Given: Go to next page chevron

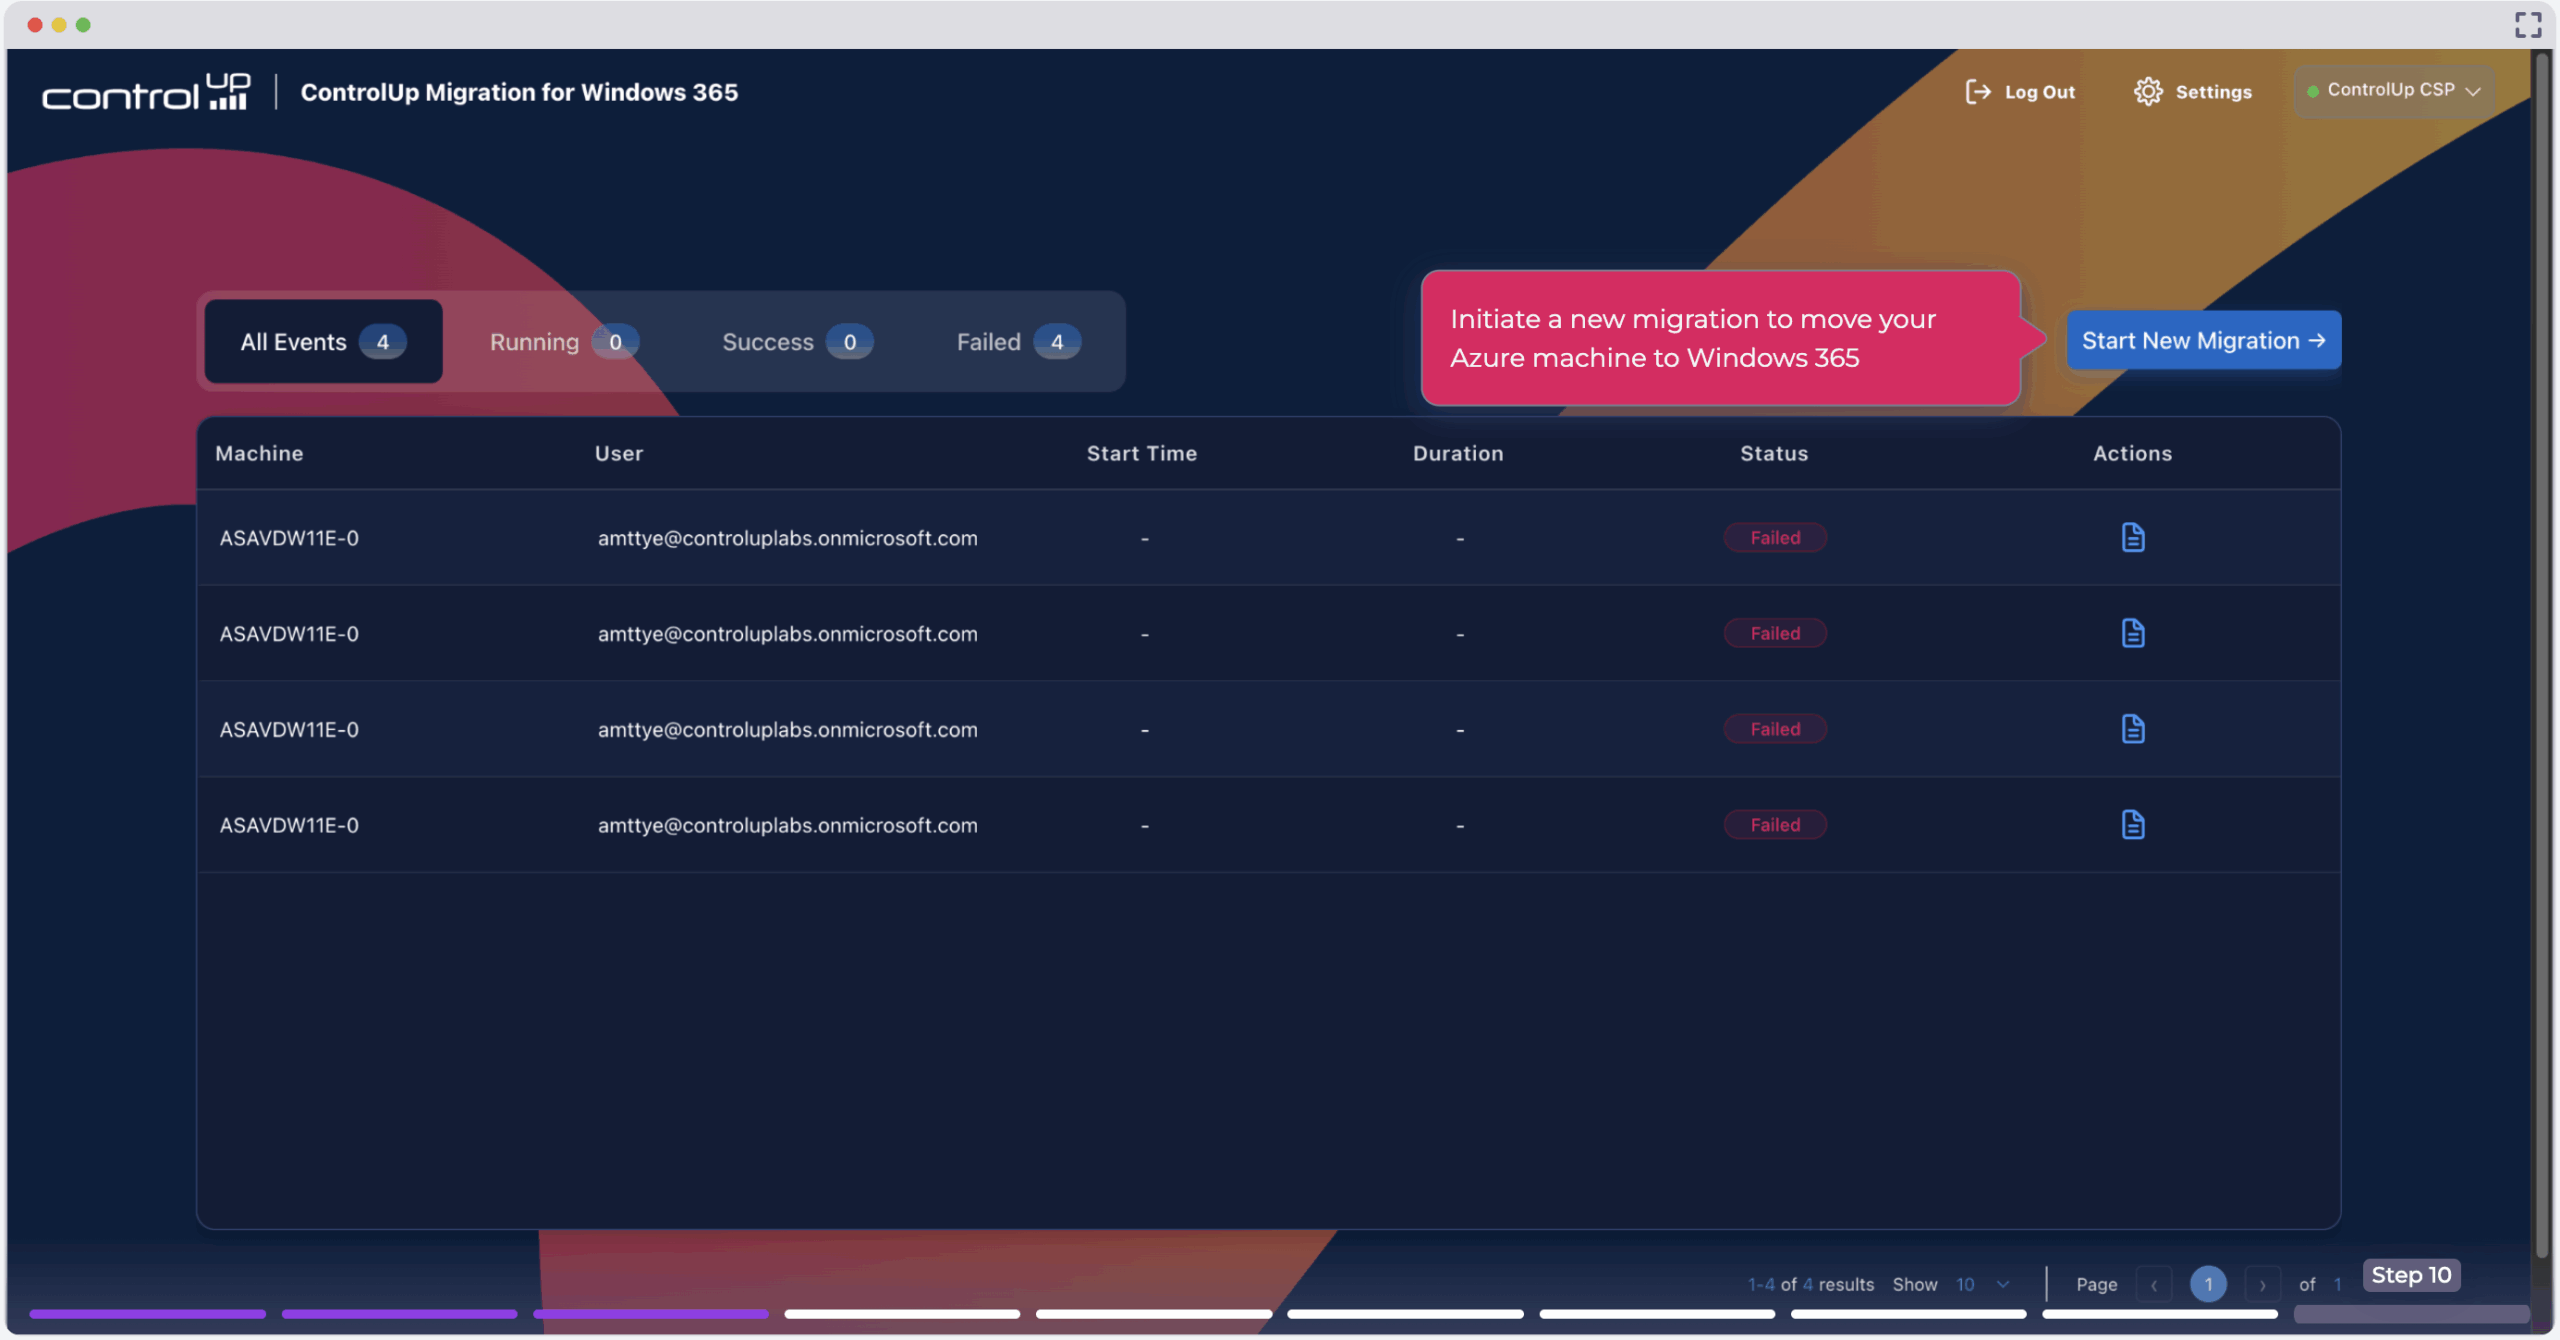Looking at the screenshot, I should click(2262, 1285).
